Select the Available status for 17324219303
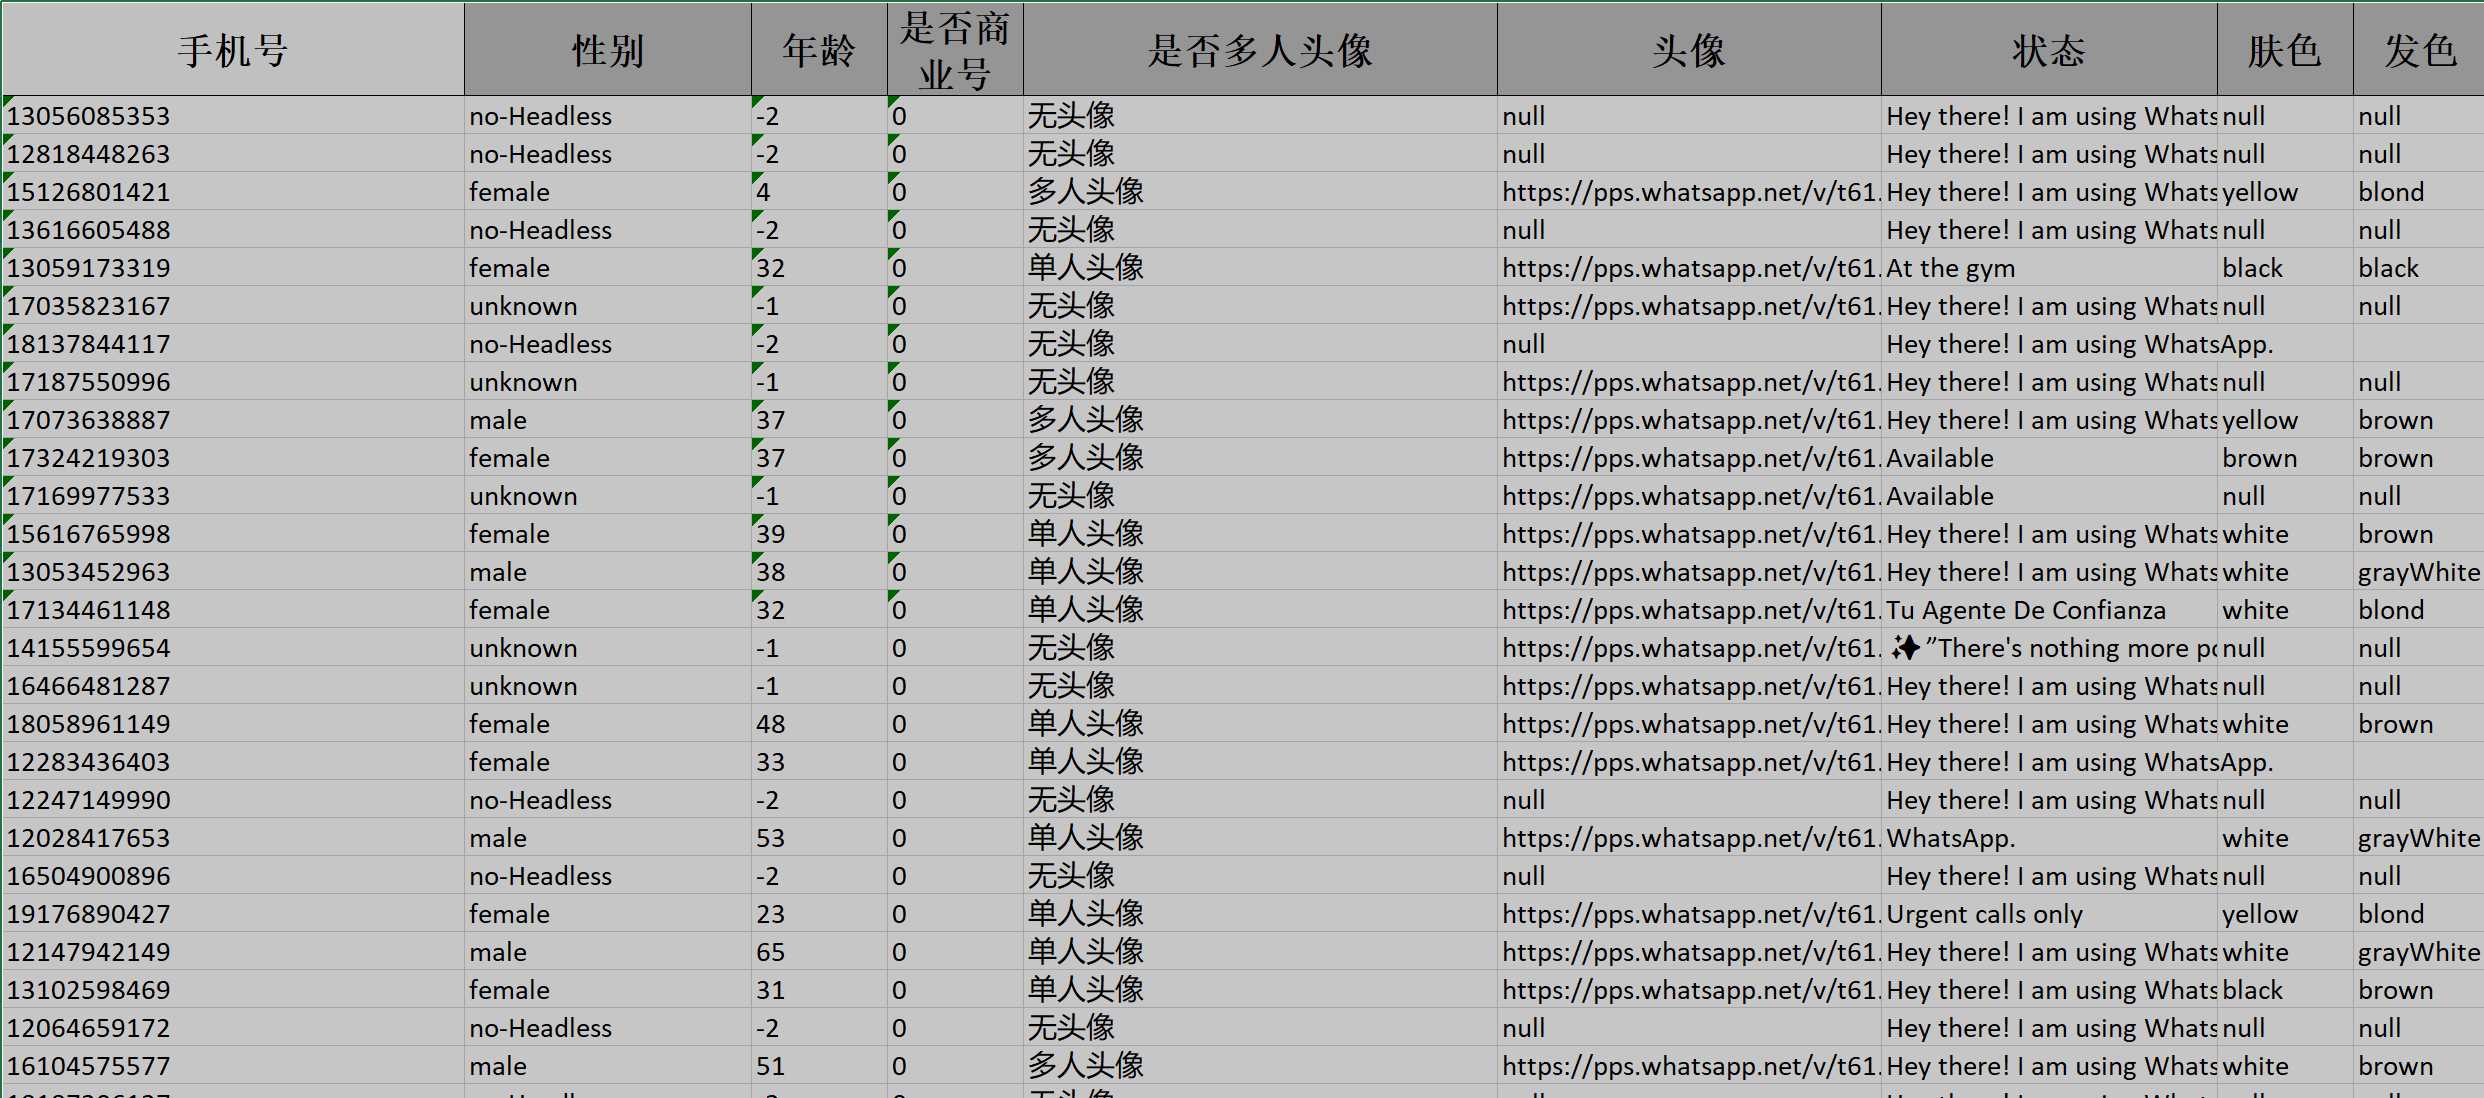The height and width of the screenshot is (1098, 2484). (2049, 458)
